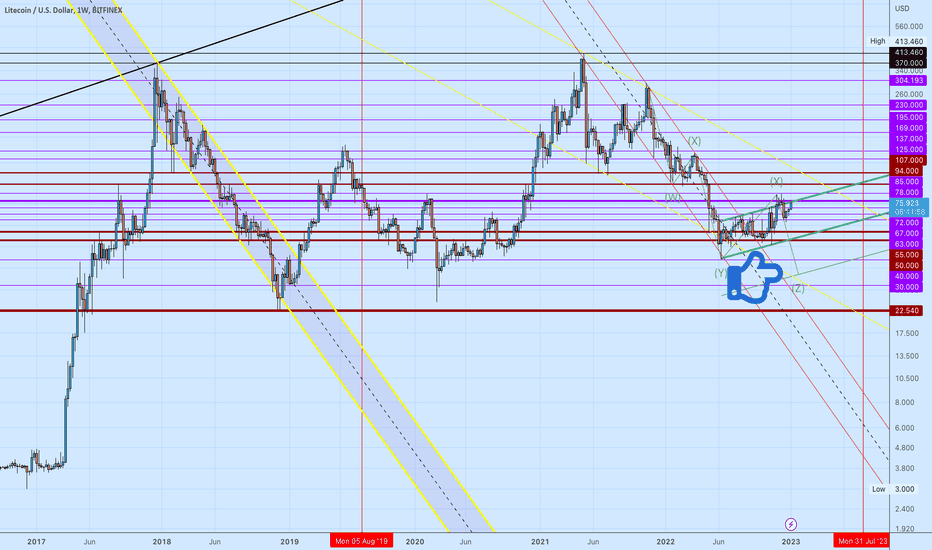Select the black 413.460 price label
The image size is (932, 550).
(908, 52)
